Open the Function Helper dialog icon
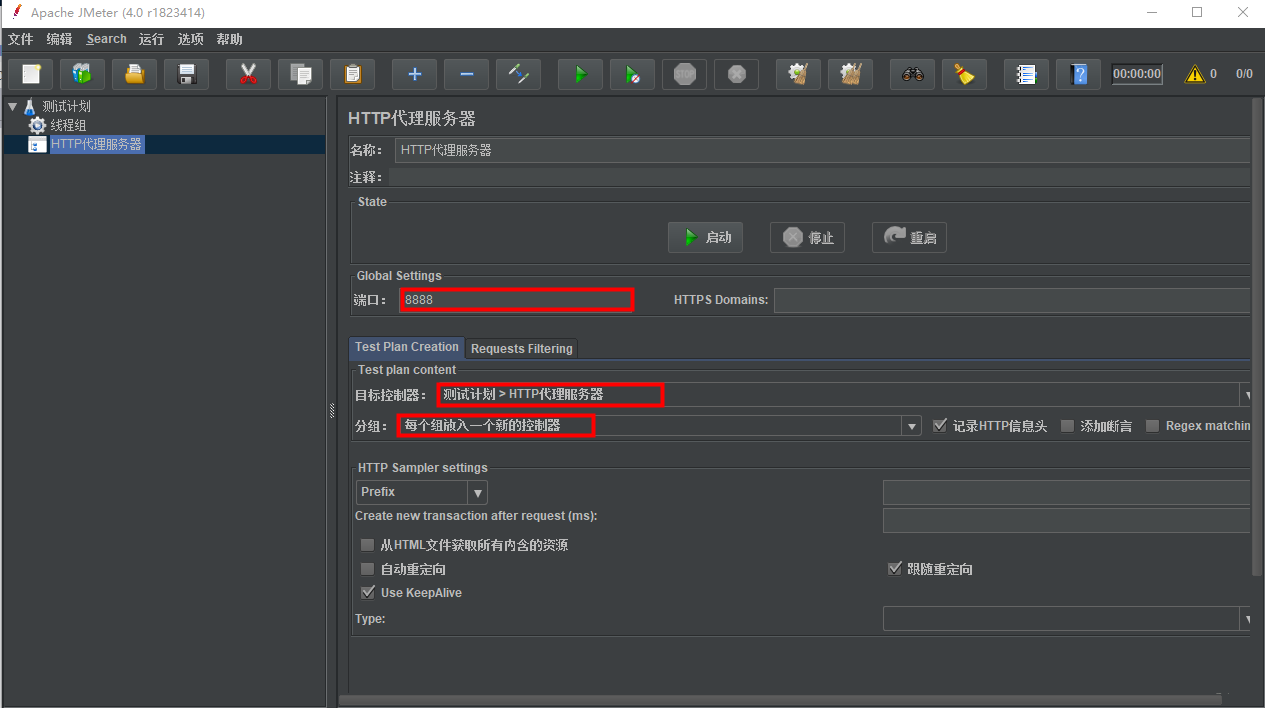 coord(1026,74)
